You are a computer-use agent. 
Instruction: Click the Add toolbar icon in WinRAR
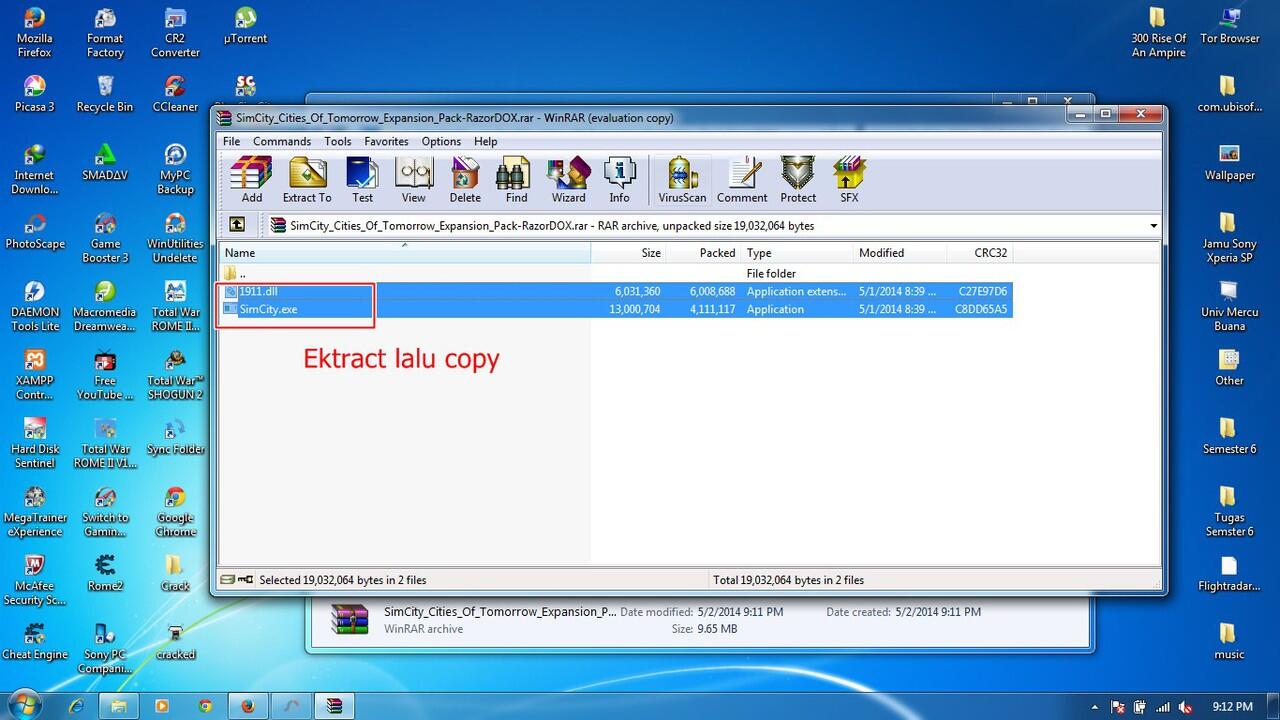[251, 180]
